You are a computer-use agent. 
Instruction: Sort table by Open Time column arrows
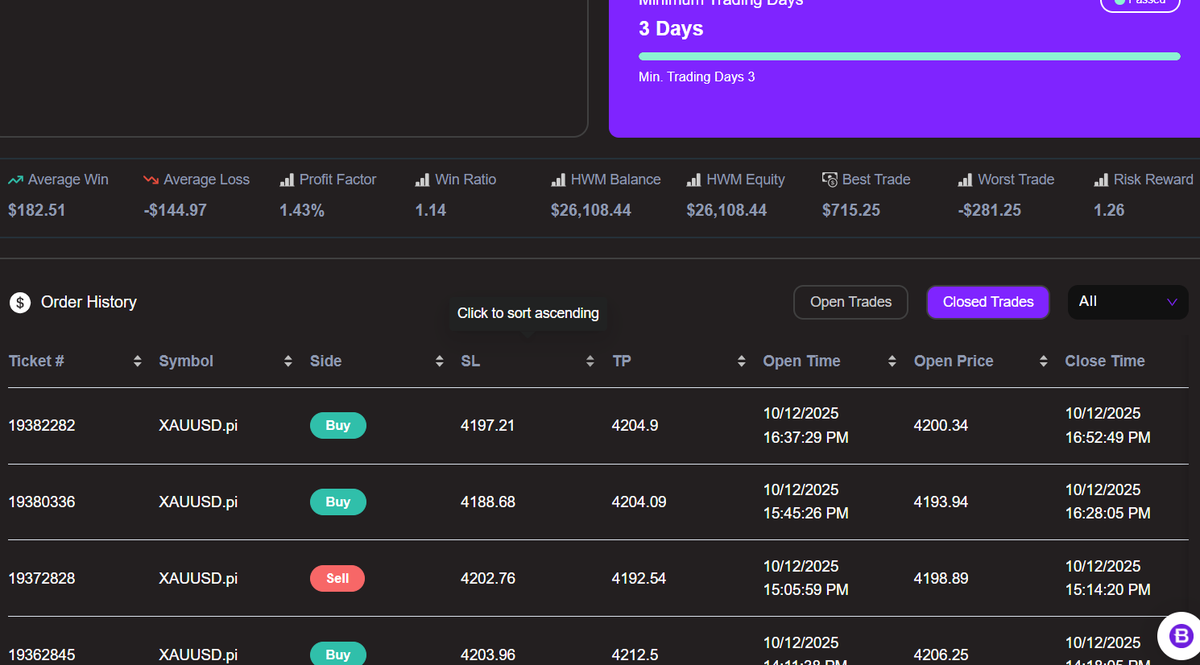[x=892, y=361]
